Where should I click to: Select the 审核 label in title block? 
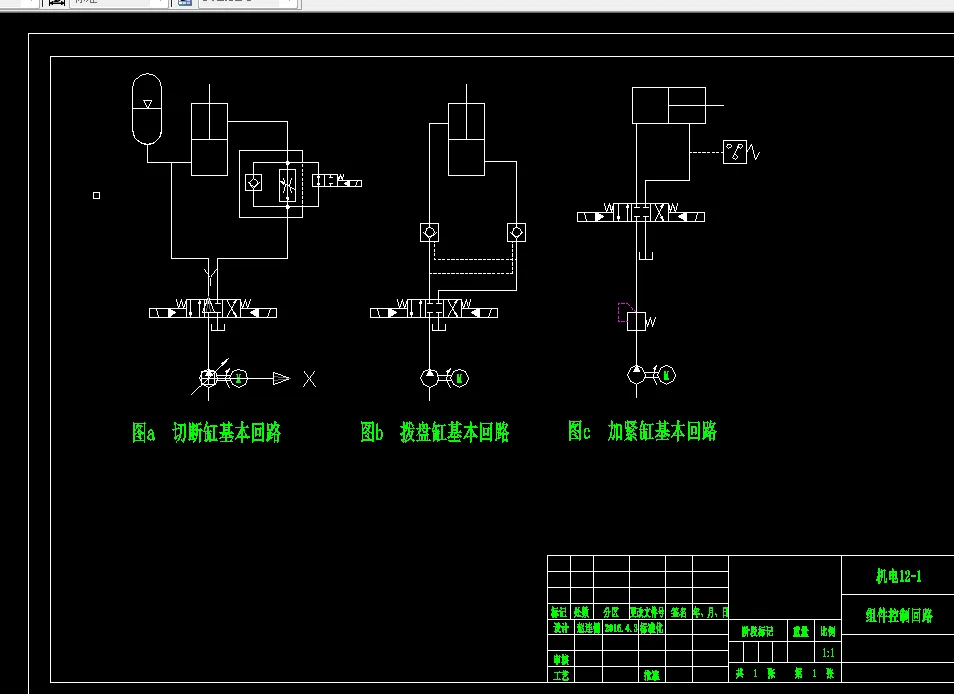[560, 659]
